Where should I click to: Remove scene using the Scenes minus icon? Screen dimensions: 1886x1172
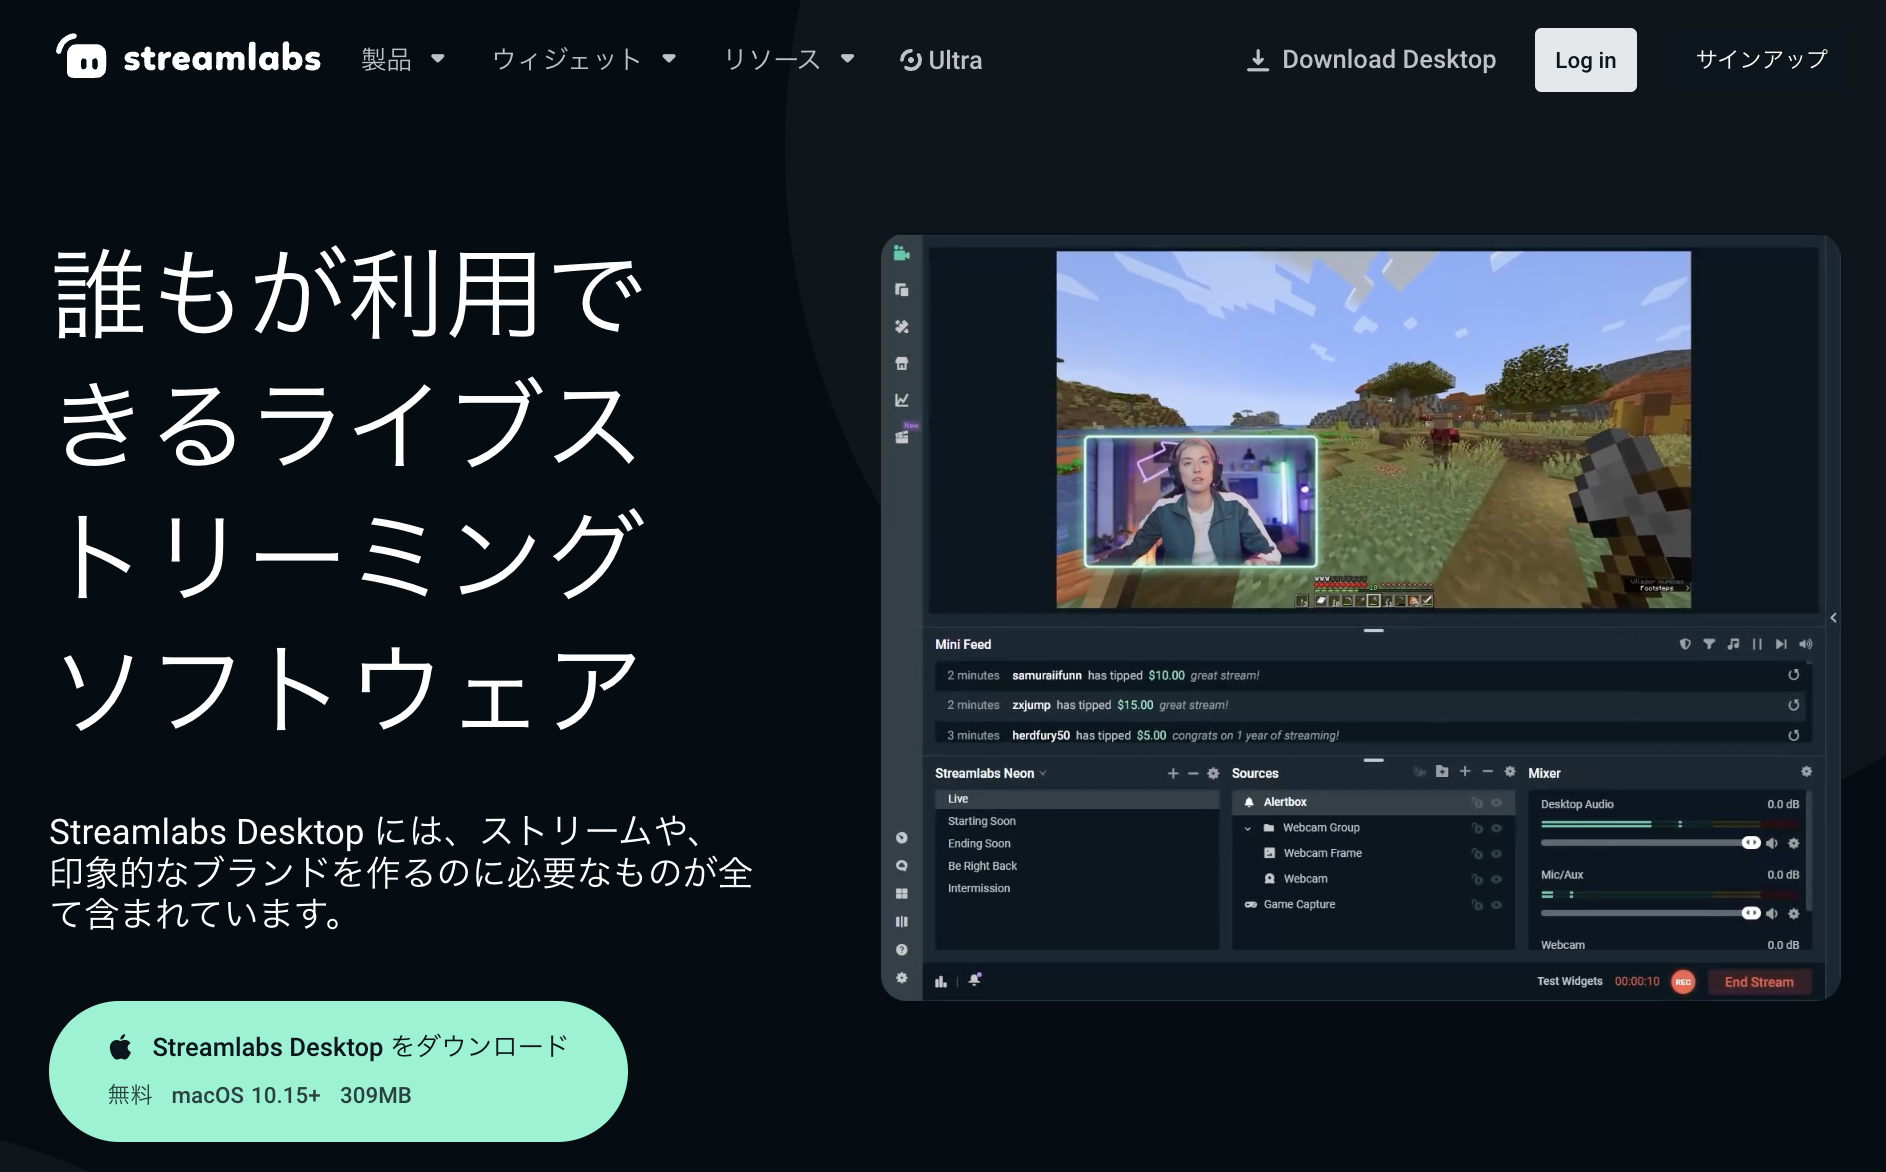click(1193, 773)
